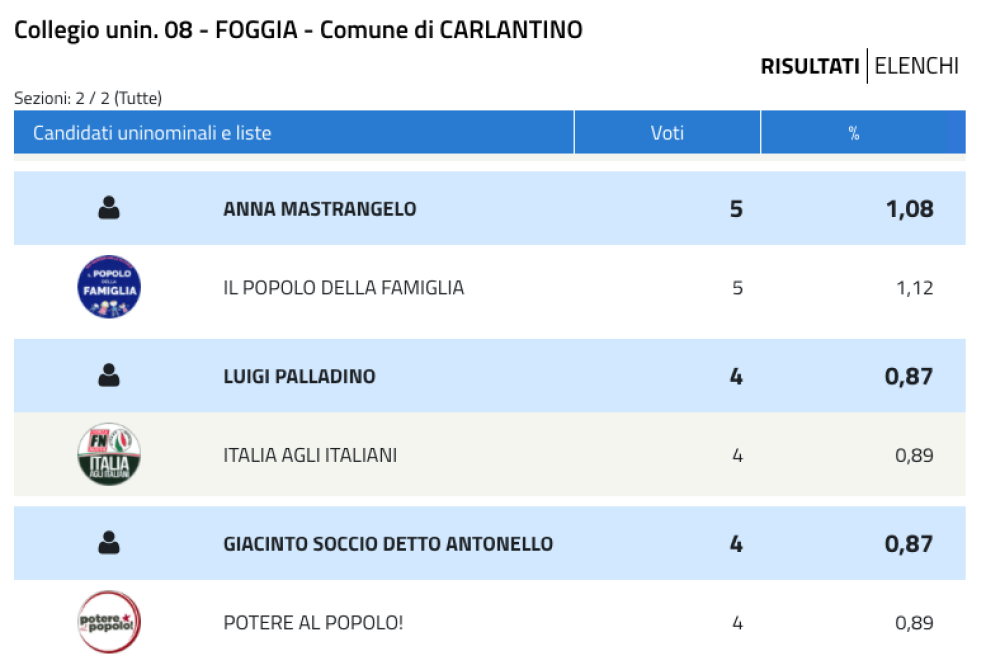Switch to the ELENCHI tab
The image size is (985, 670).
pyautogui.click(x=916, y=66)
